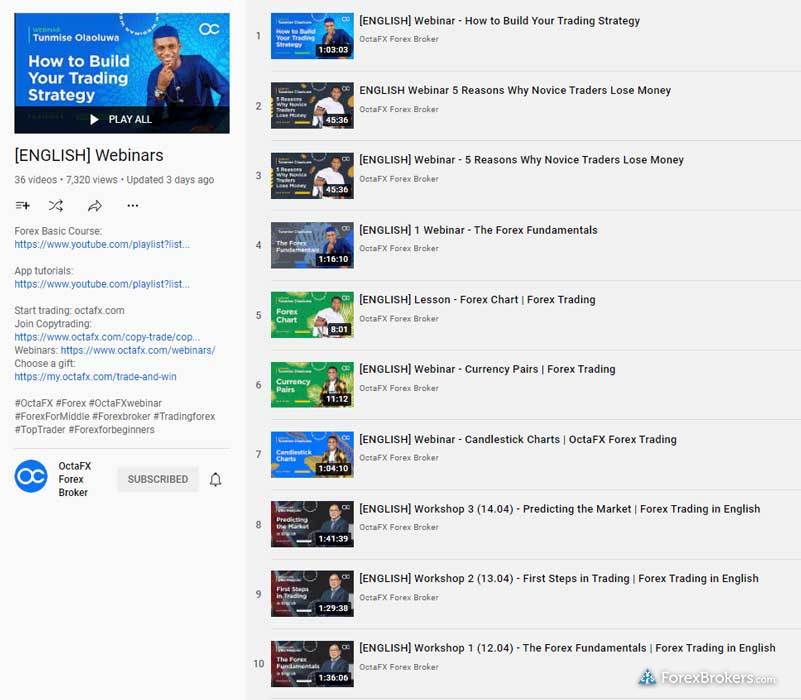The height and width of the screenshot is (700, 801).
Task: Open the OctaFX channel avatar logo
Action: [x=31, y=476]
